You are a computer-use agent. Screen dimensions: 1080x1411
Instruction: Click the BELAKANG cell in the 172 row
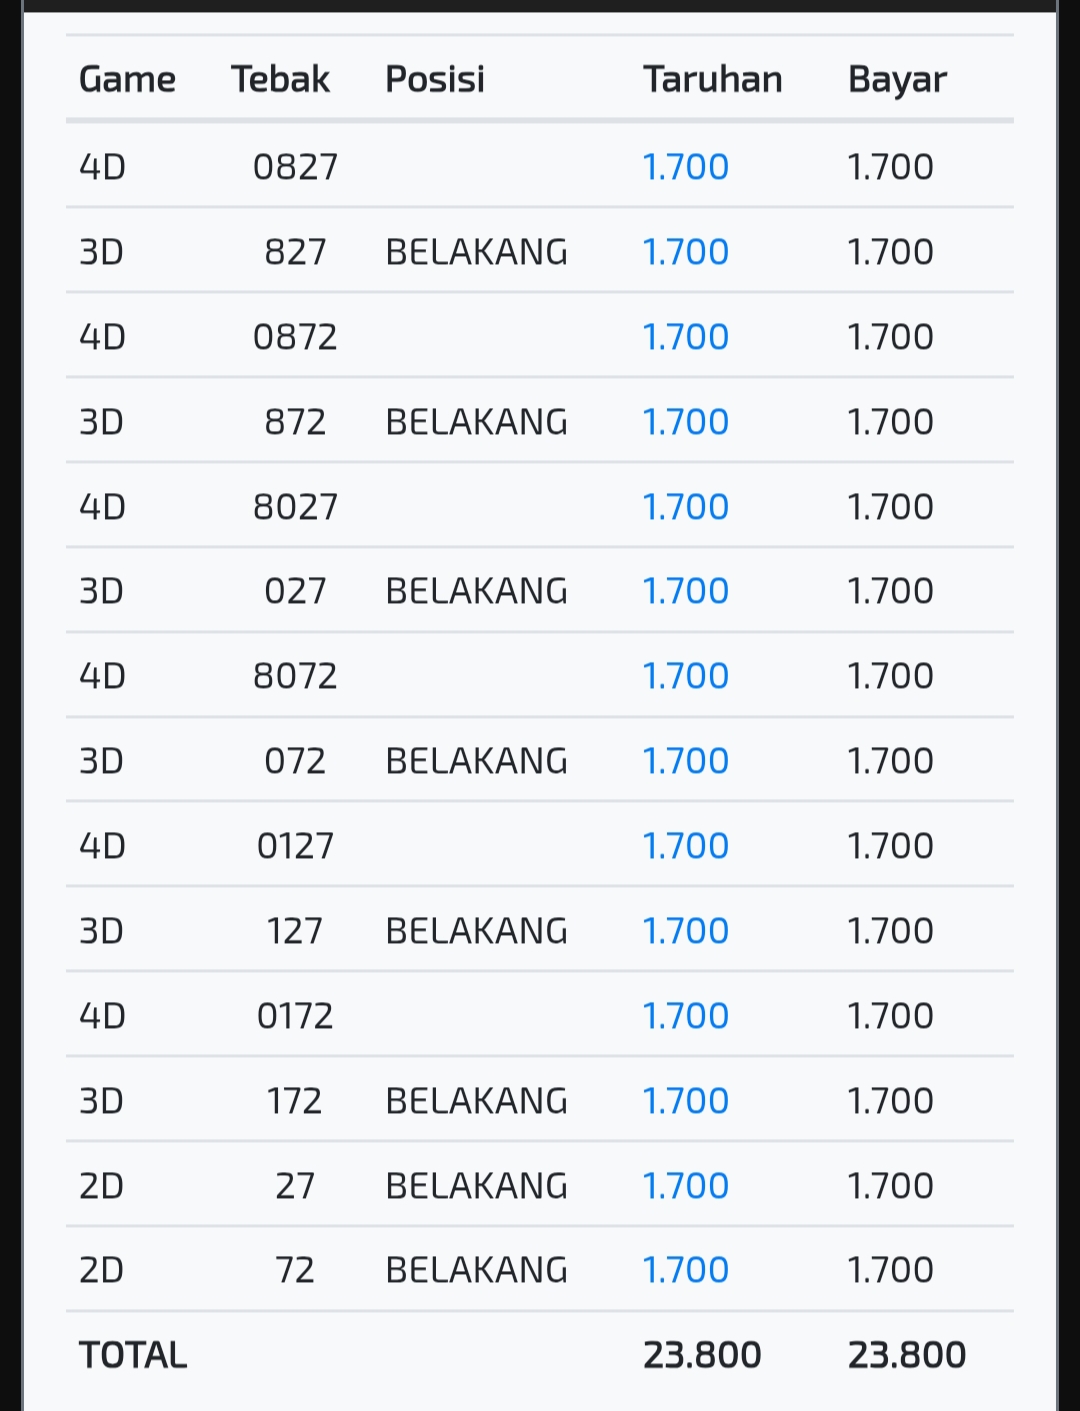point(476,1101)
